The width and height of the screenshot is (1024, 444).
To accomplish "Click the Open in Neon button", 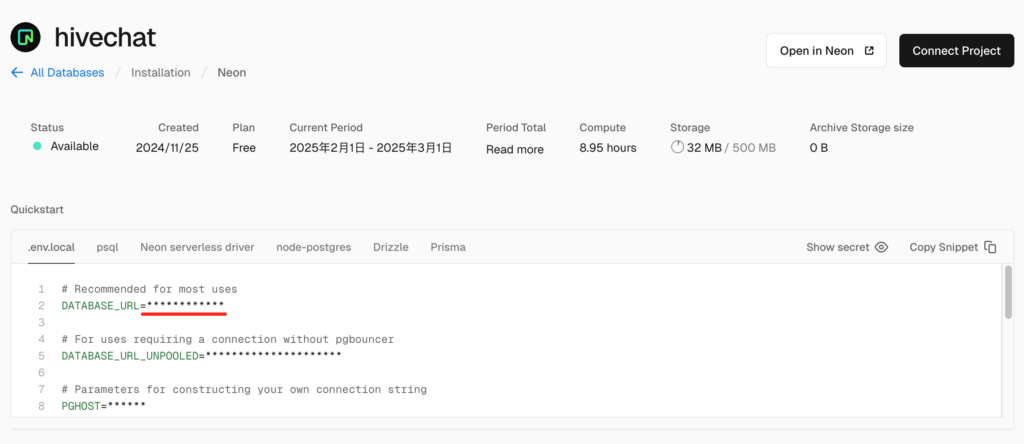I will click(826, 51).
